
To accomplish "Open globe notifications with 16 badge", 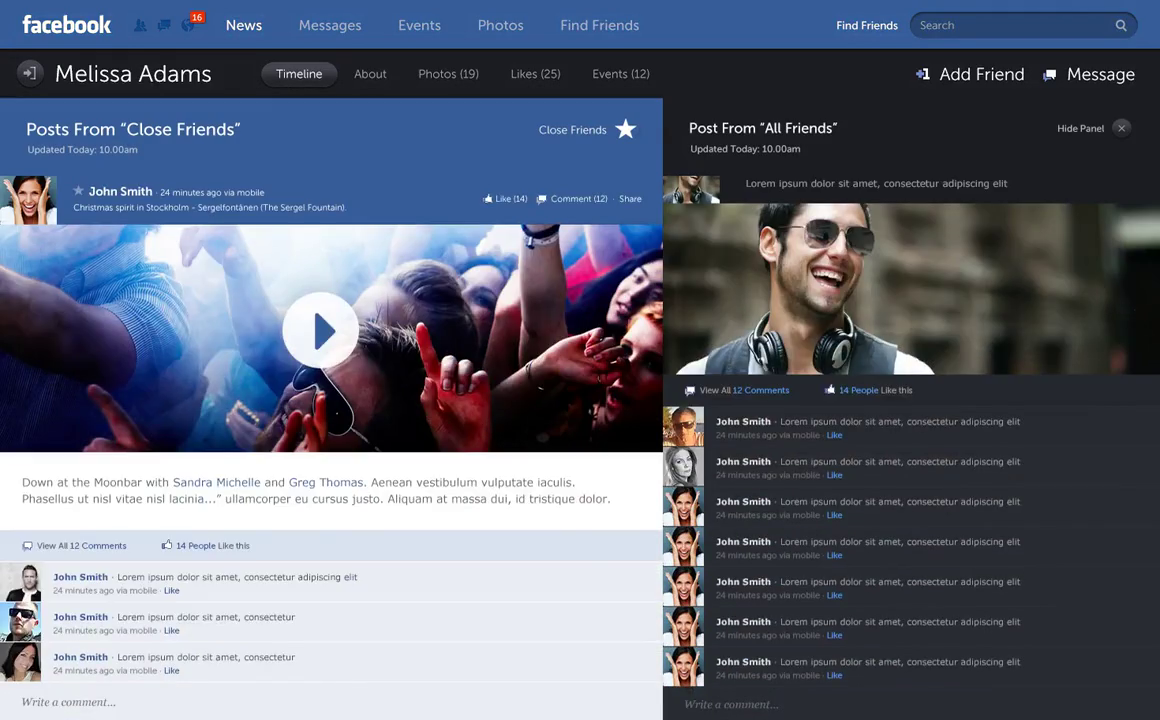I will (188, 25).
